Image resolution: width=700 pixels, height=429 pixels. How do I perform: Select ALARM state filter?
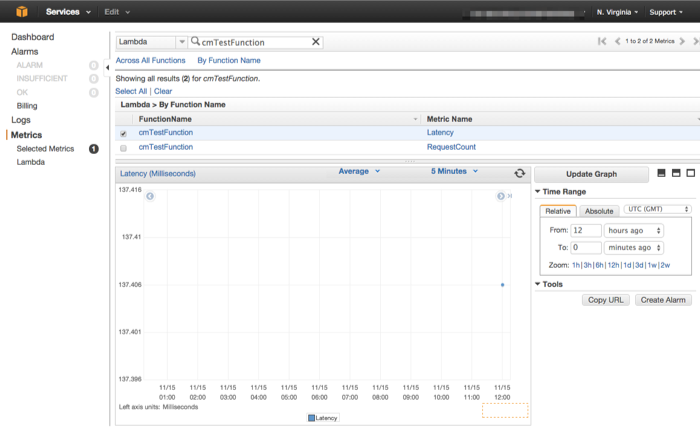pos(29,65)
